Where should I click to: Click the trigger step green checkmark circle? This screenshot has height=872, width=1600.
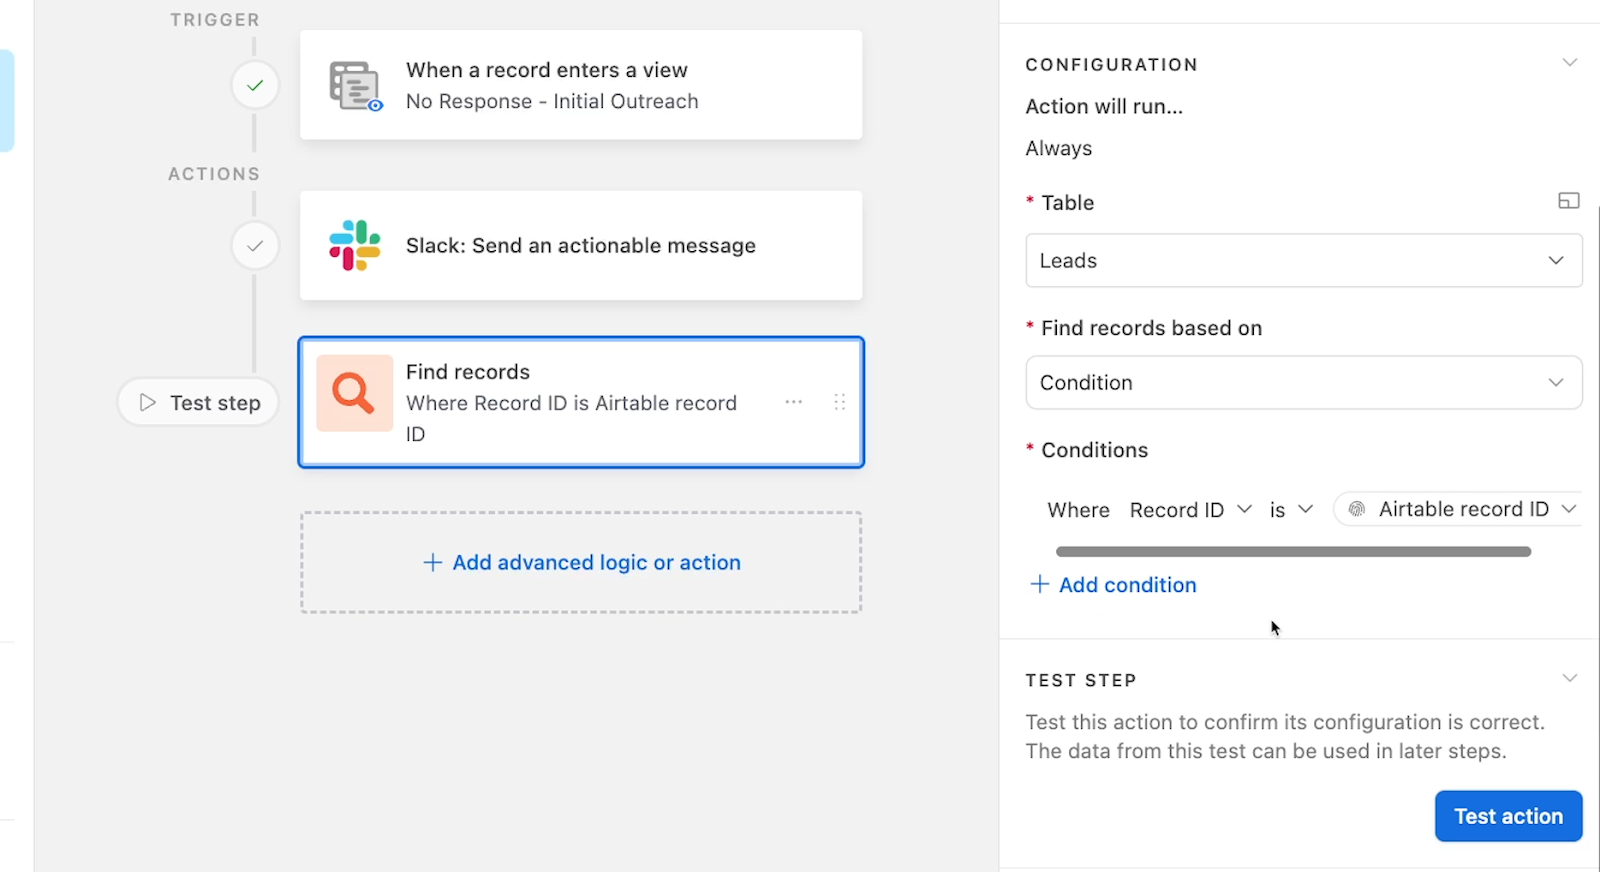tap(255, 85)
